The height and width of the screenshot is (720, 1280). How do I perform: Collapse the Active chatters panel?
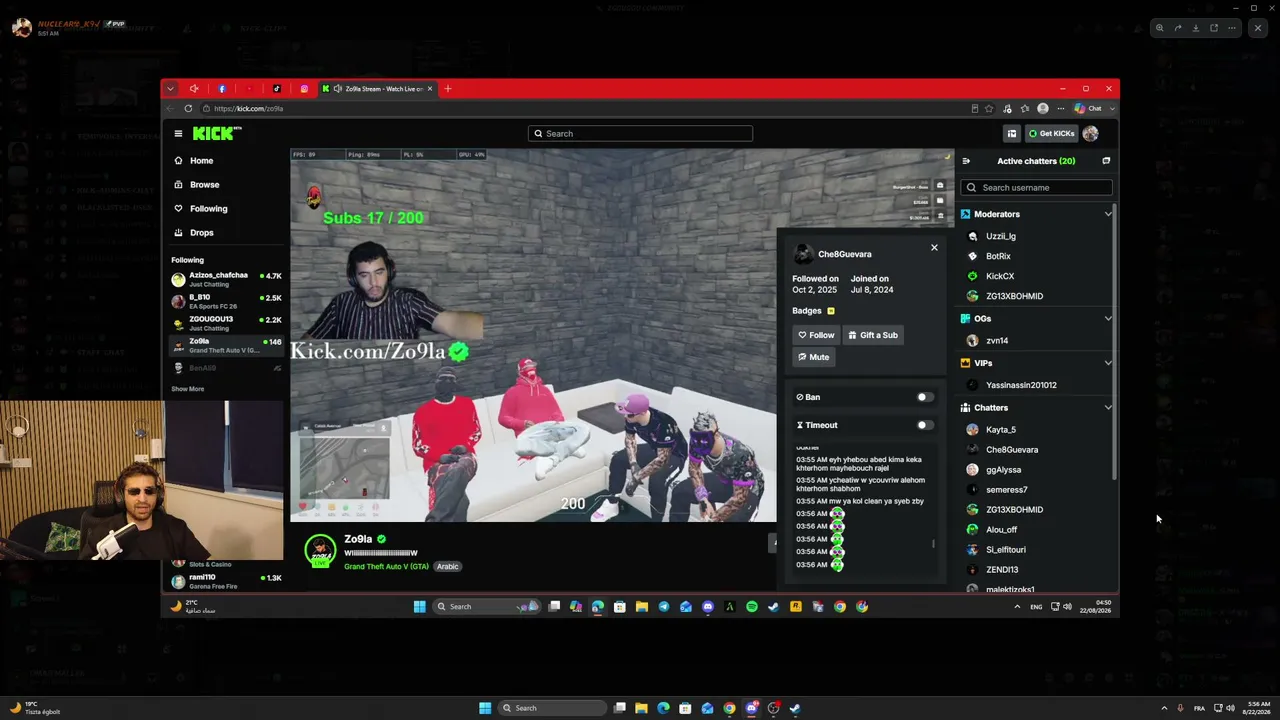(966, 161)
